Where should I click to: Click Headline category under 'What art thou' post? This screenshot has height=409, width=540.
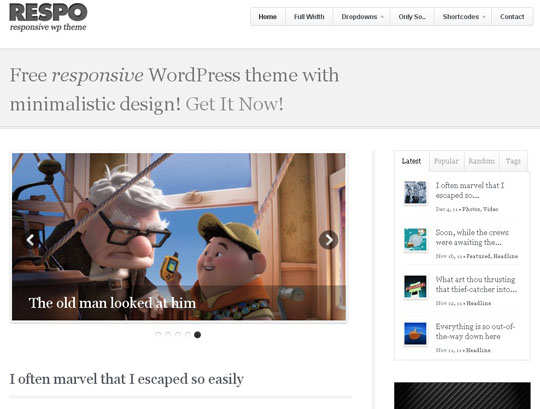pos(479,303)
